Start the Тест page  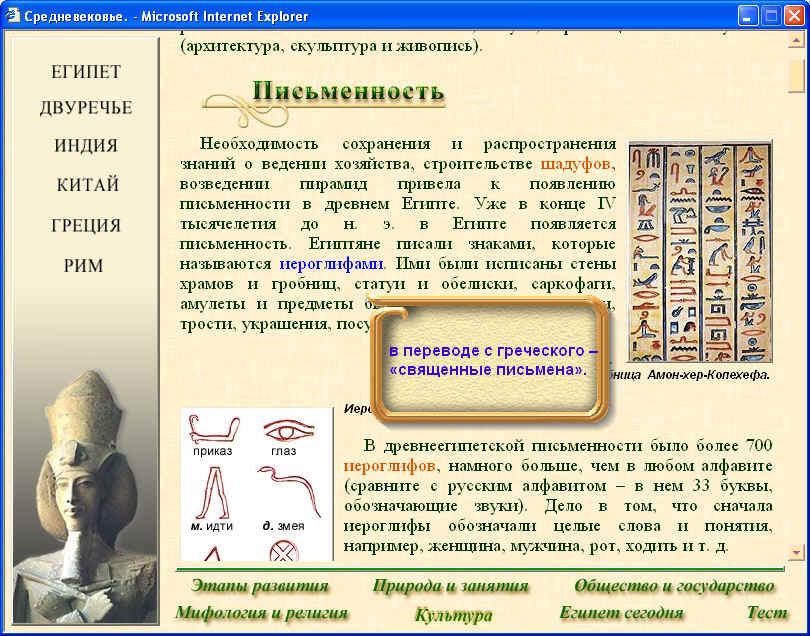coord(767,613)
